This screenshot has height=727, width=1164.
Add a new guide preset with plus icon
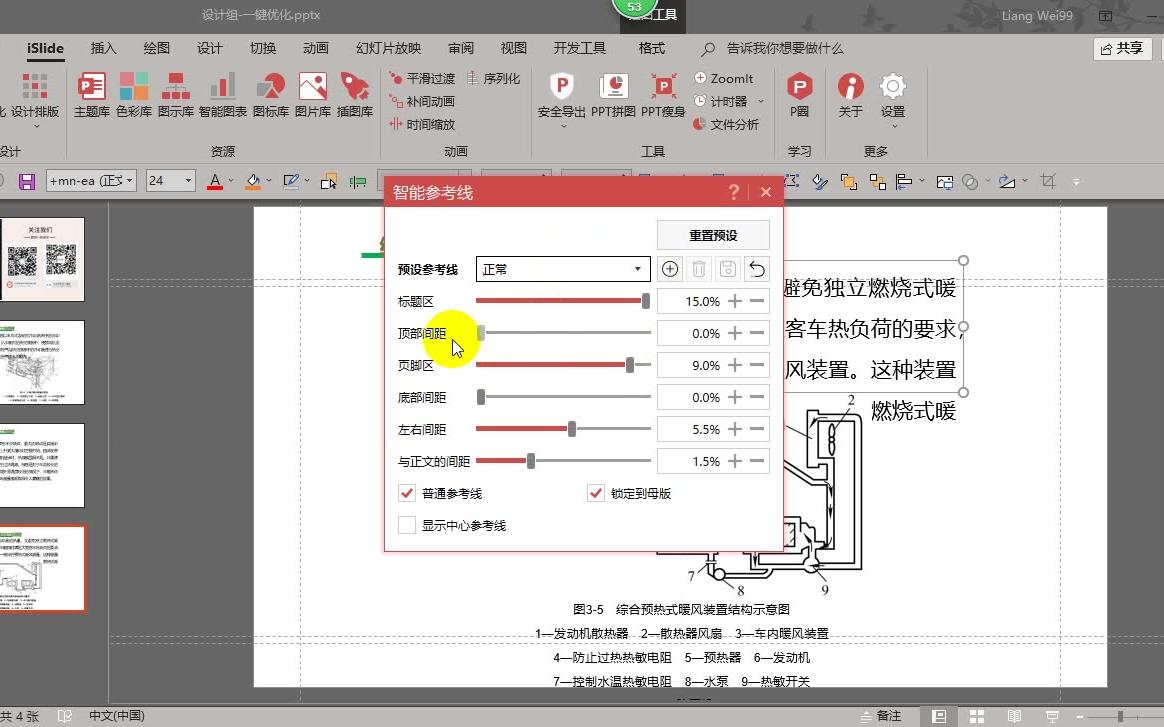pos(669,268)
